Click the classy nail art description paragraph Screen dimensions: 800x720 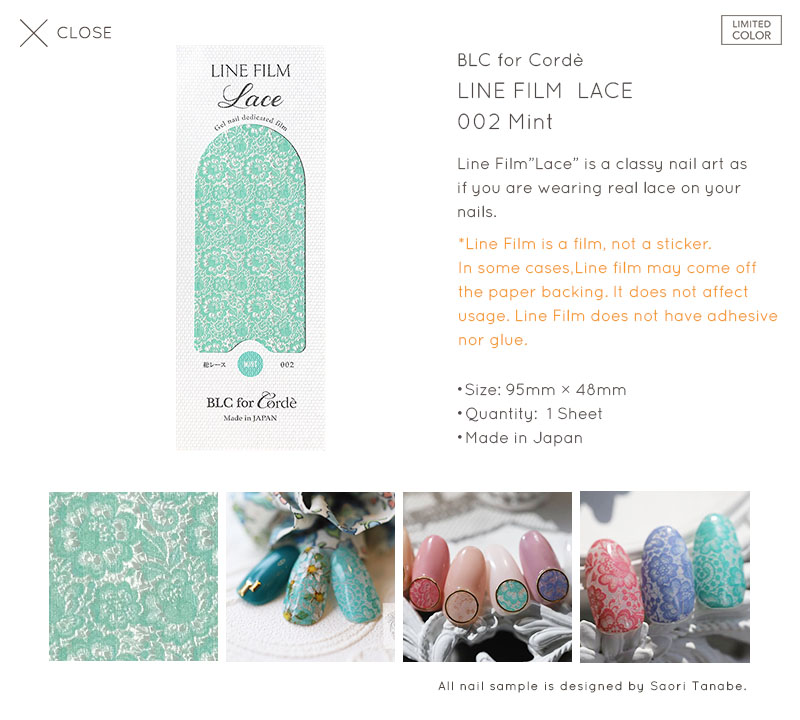point(602,188)
